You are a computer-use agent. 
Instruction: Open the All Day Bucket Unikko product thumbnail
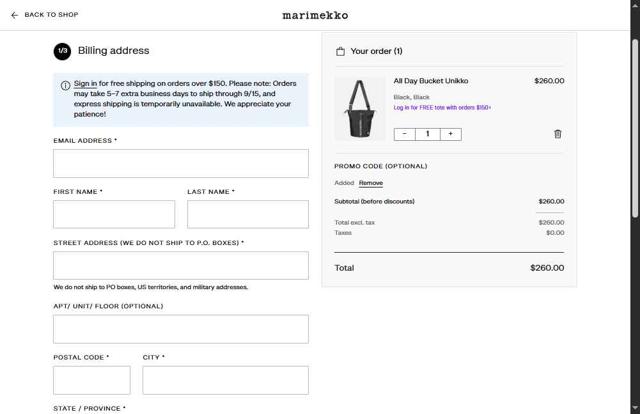click(x=360, y=109)
